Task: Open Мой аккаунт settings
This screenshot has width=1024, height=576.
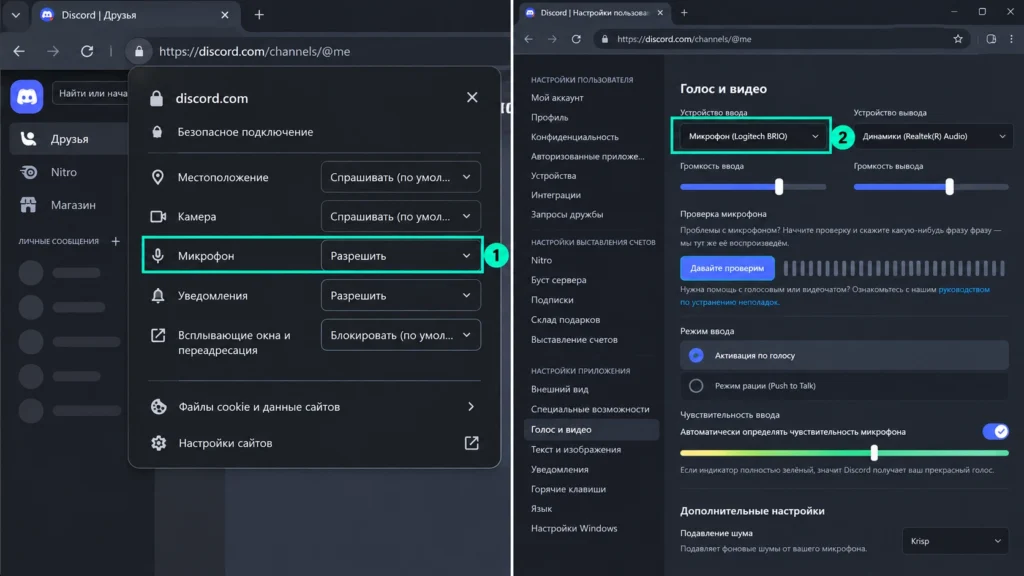Action: [x=557, y=98]
